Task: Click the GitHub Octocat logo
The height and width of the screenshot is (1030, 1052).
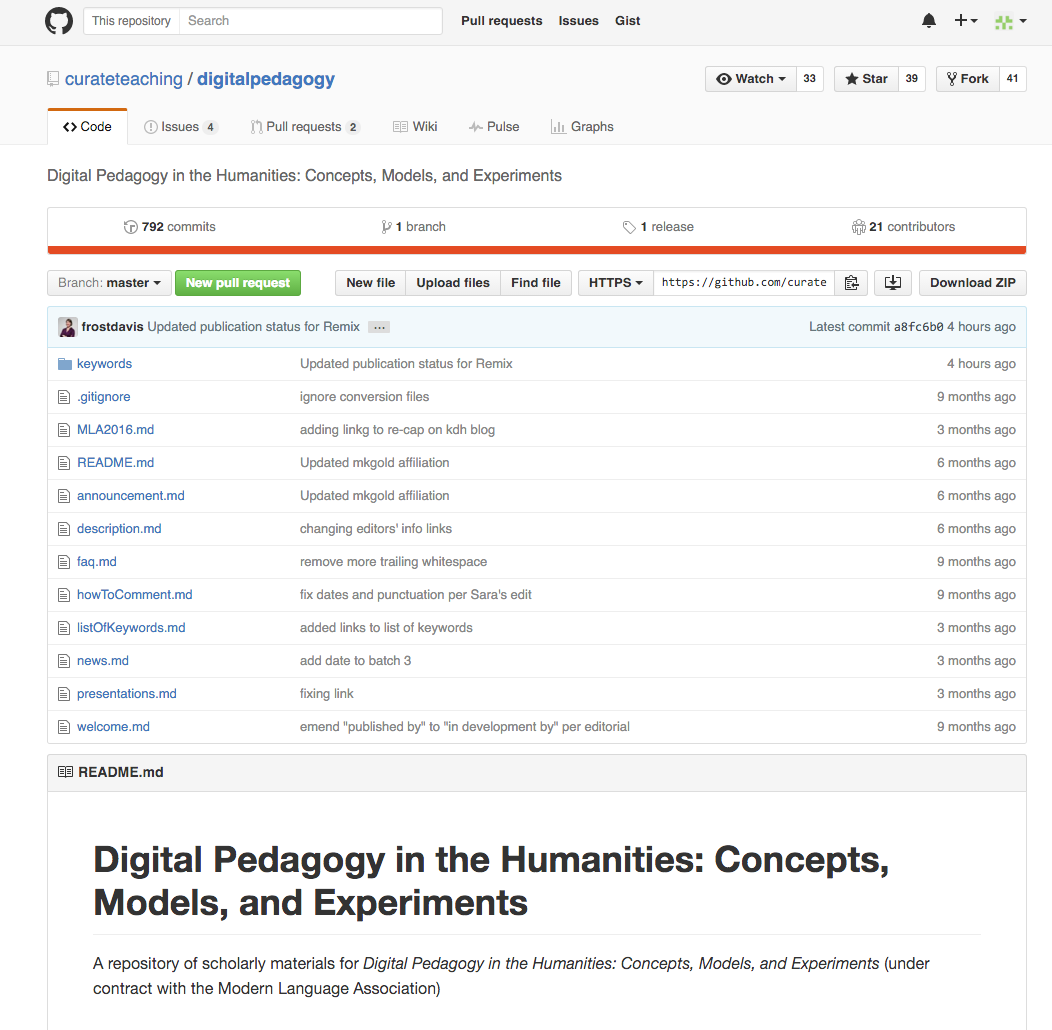Action: pos(59,21)
